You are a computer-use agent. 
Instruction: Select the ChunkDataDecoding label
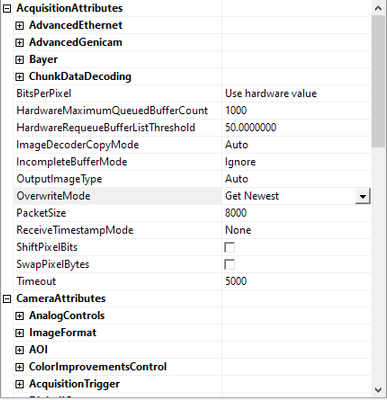(x=80, y=77)
